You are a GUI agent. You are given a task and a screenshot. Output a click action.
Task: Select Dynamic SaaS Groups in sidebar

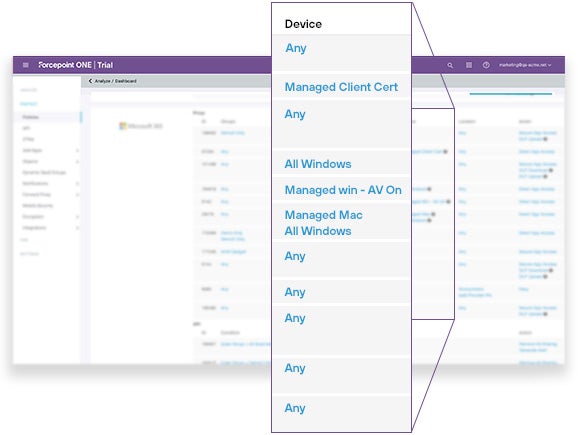[x=44, y=172]
